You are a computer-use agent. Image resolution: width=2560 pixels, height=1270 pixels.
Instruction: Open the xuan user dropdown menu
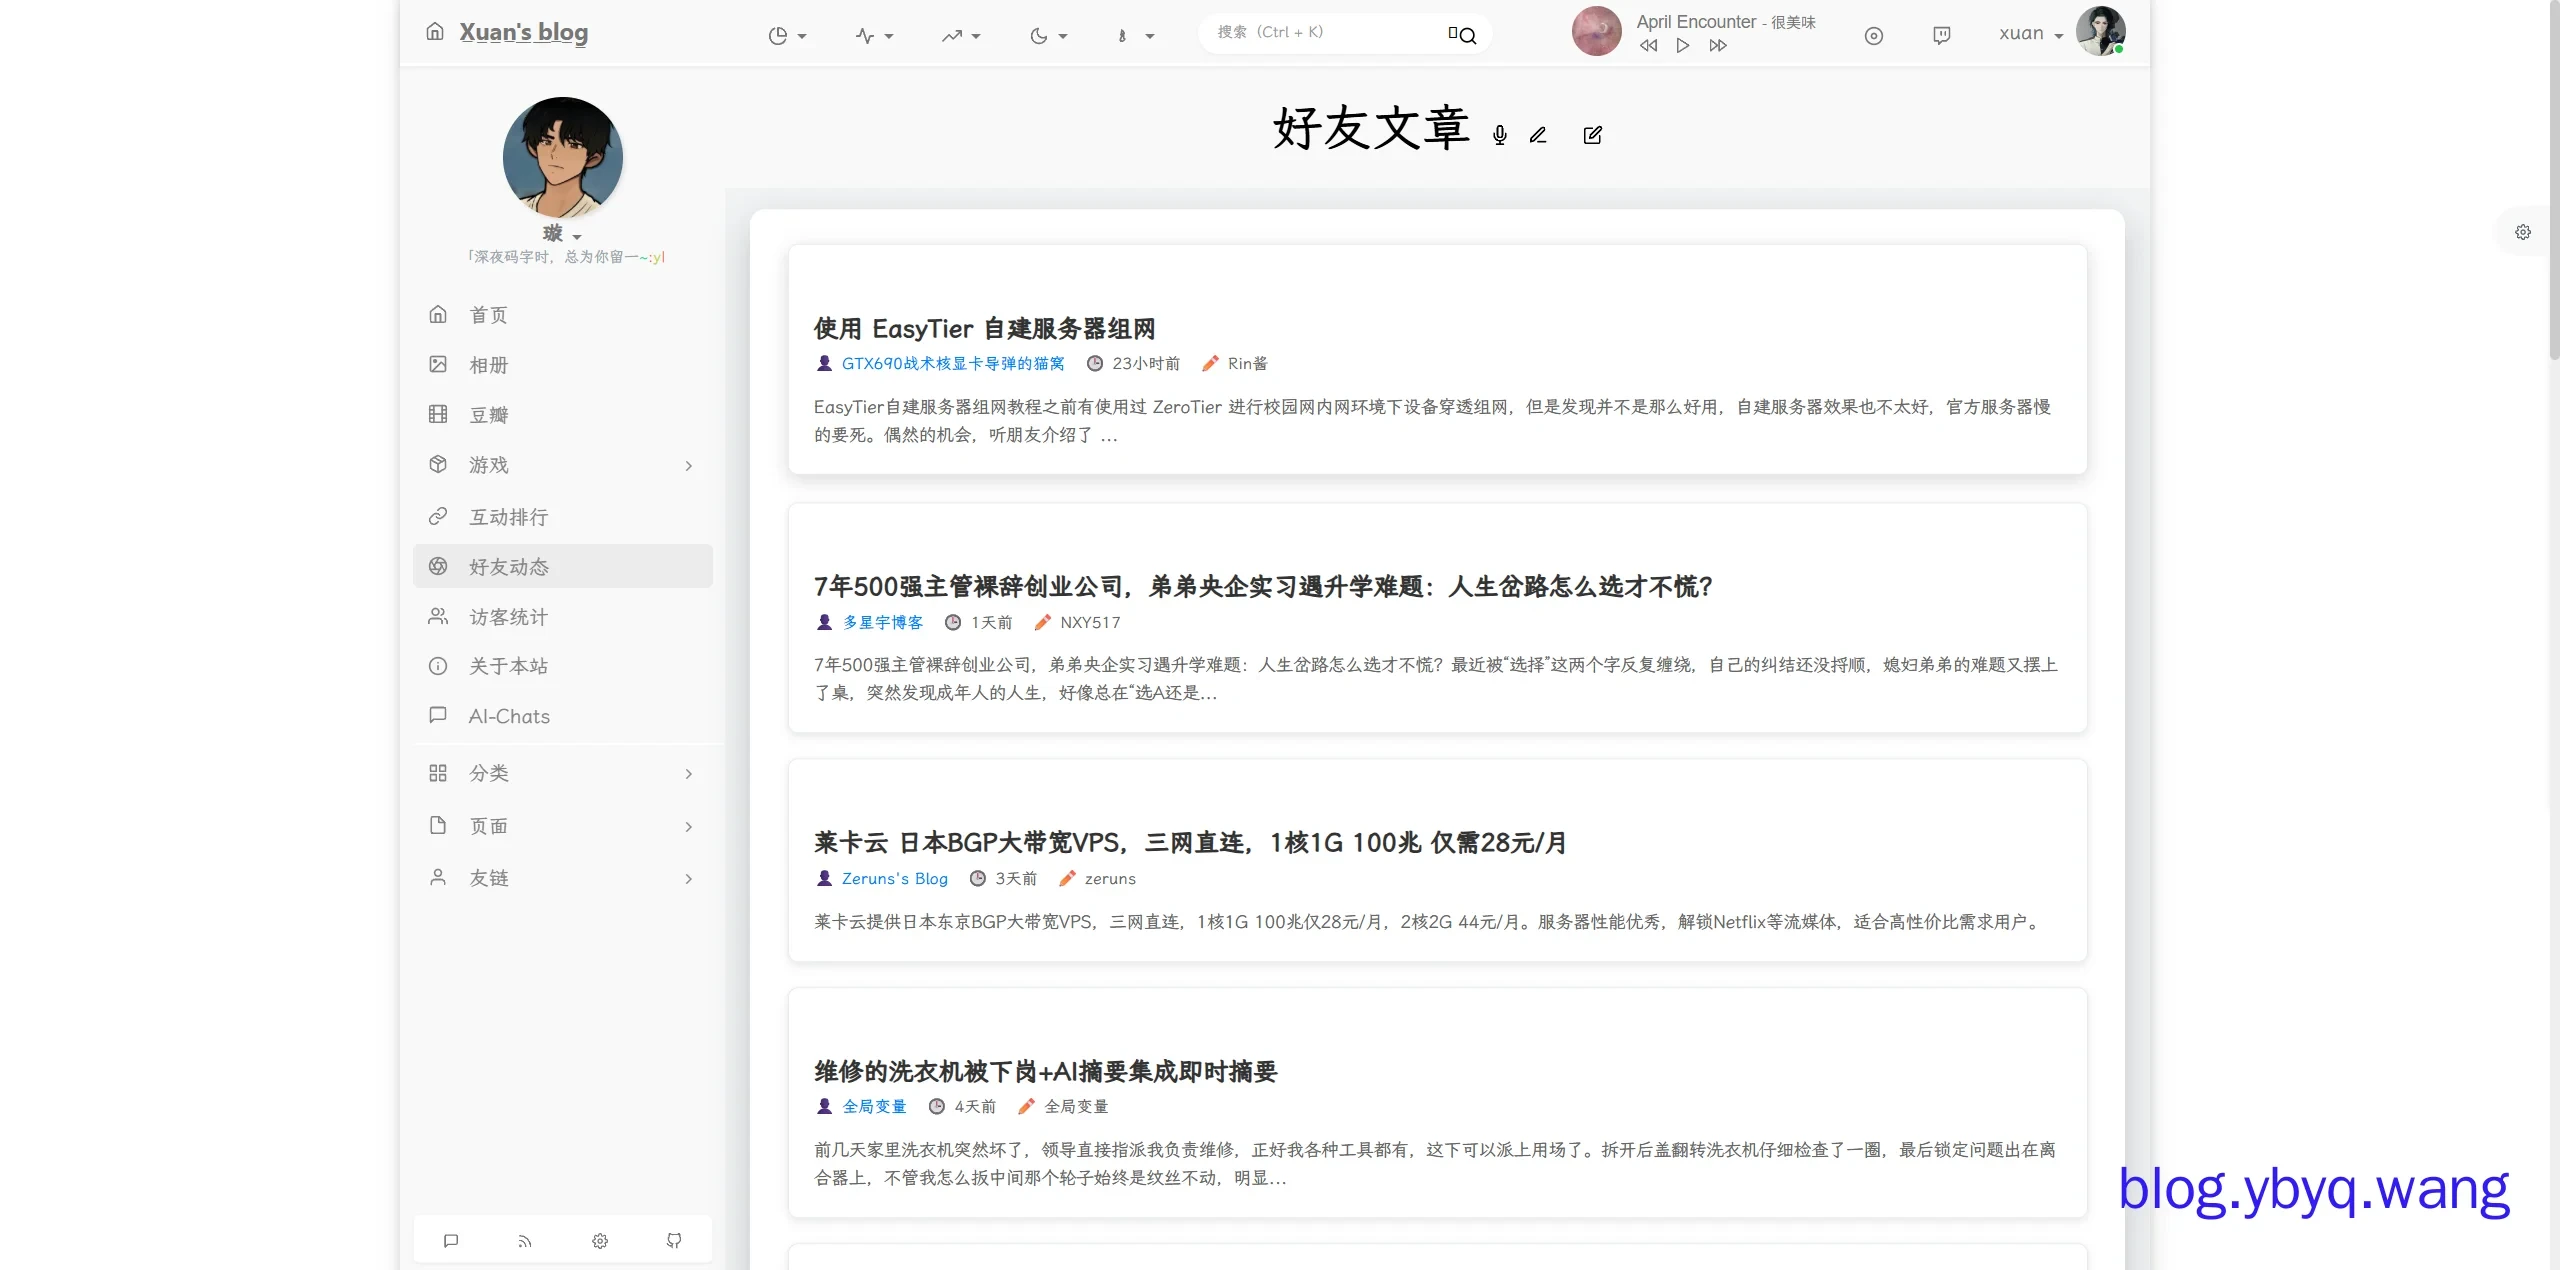click(x=2031, y=34)
